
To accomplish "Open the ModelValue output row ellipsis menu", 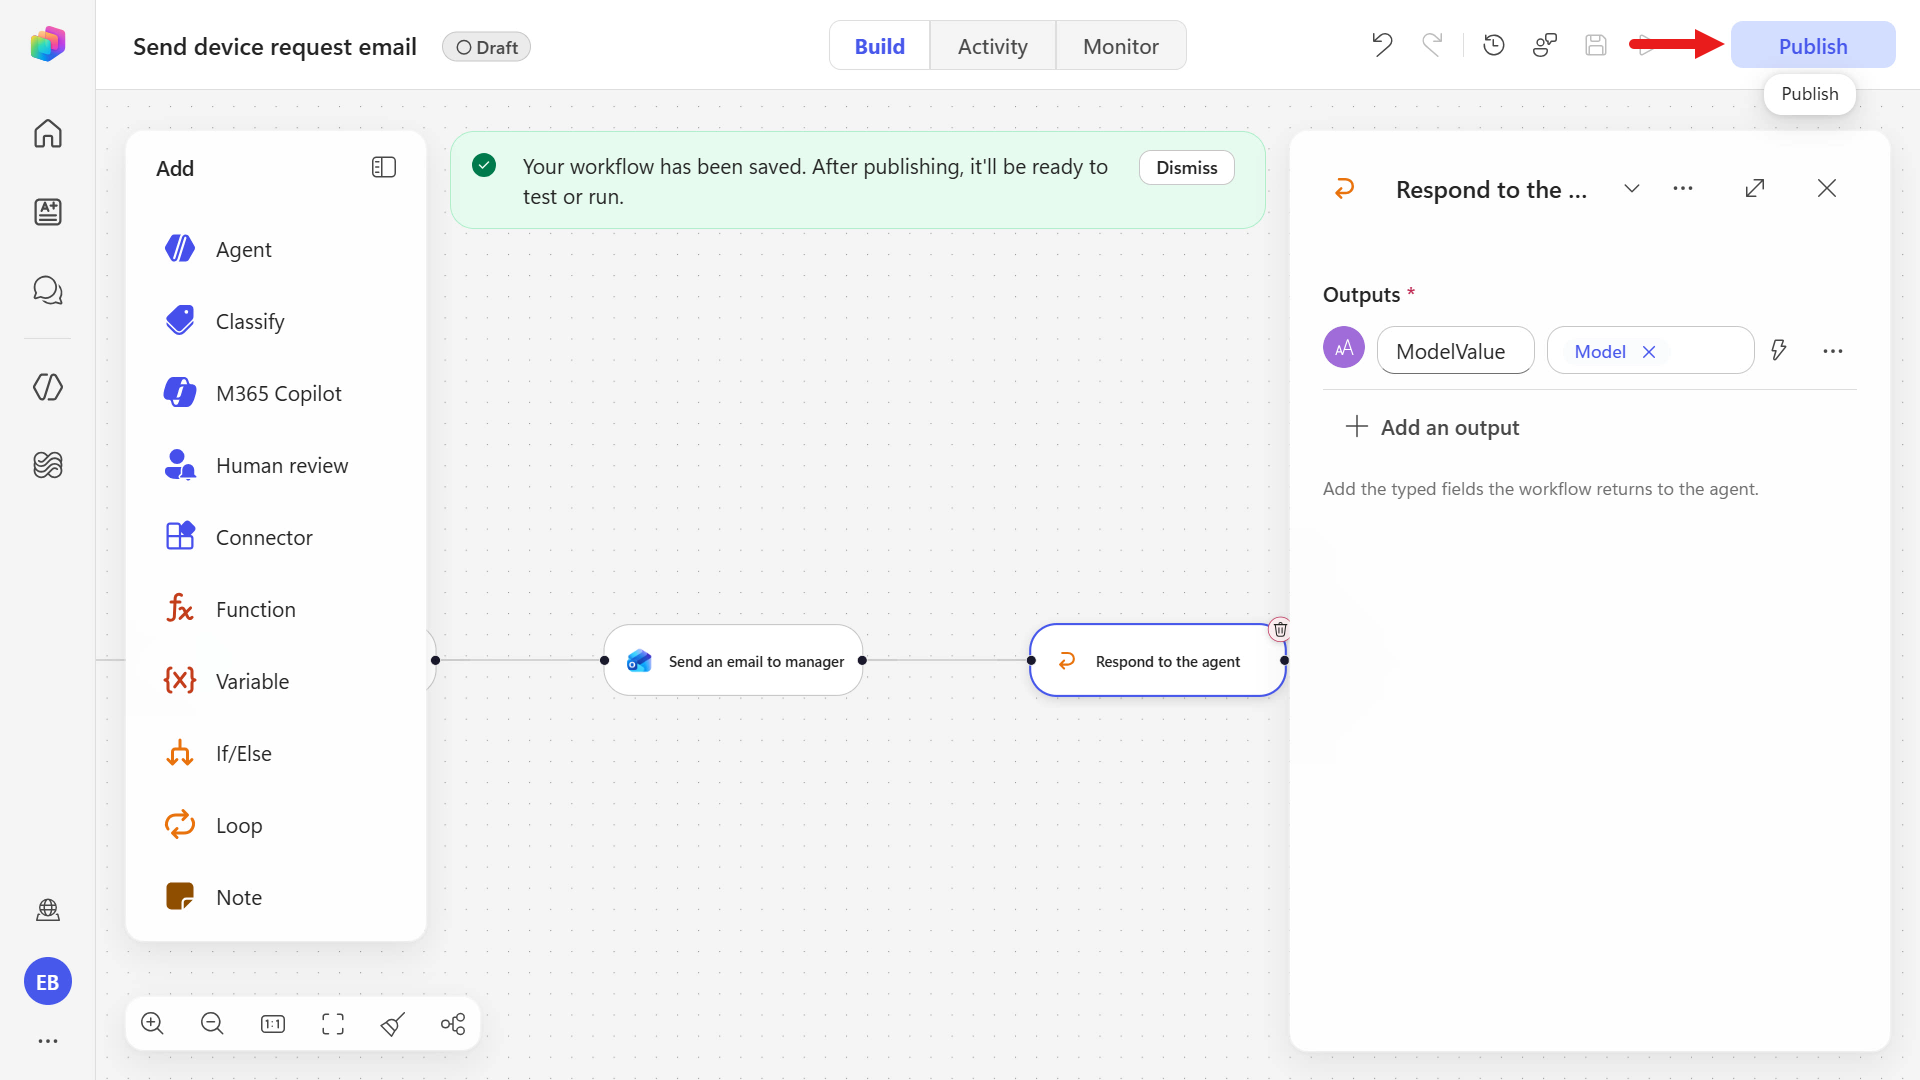I will [1833, 351].
